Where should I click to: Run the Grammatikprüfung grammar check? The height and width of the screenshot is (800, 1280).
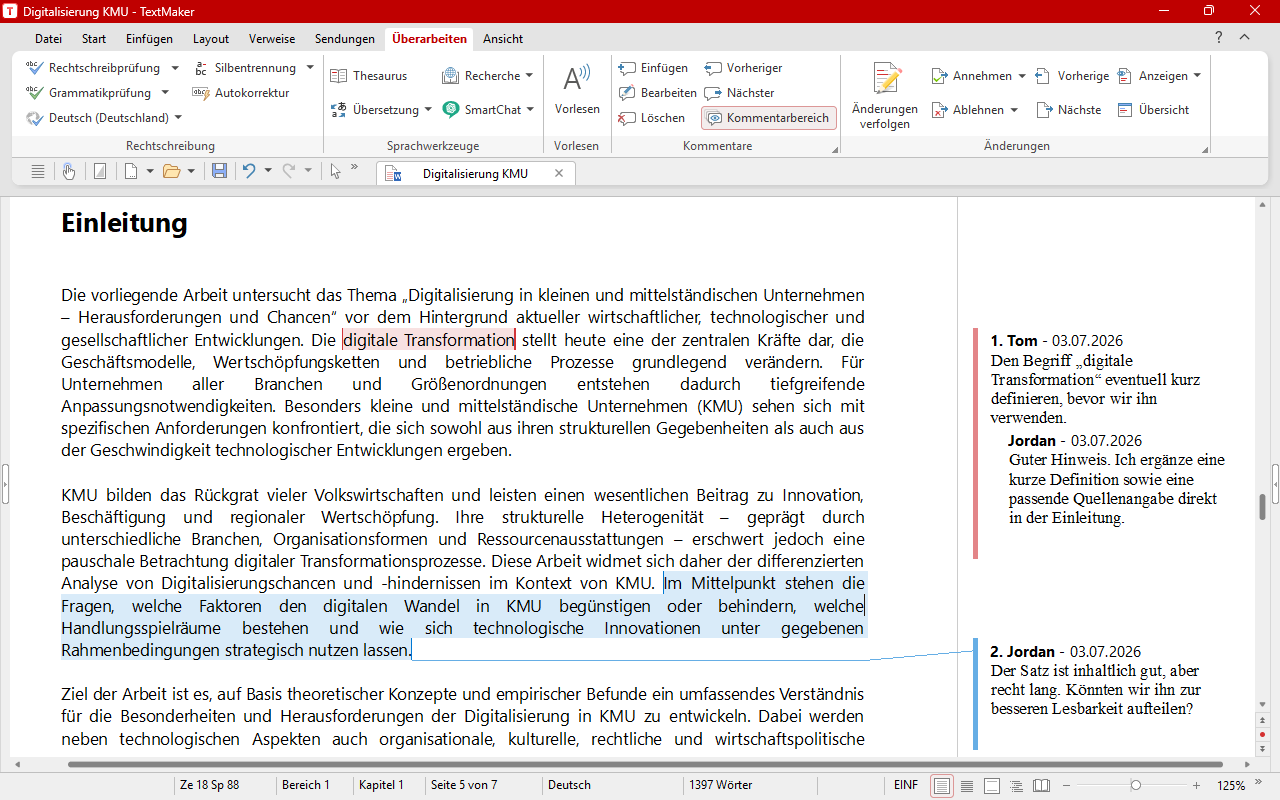88,93
